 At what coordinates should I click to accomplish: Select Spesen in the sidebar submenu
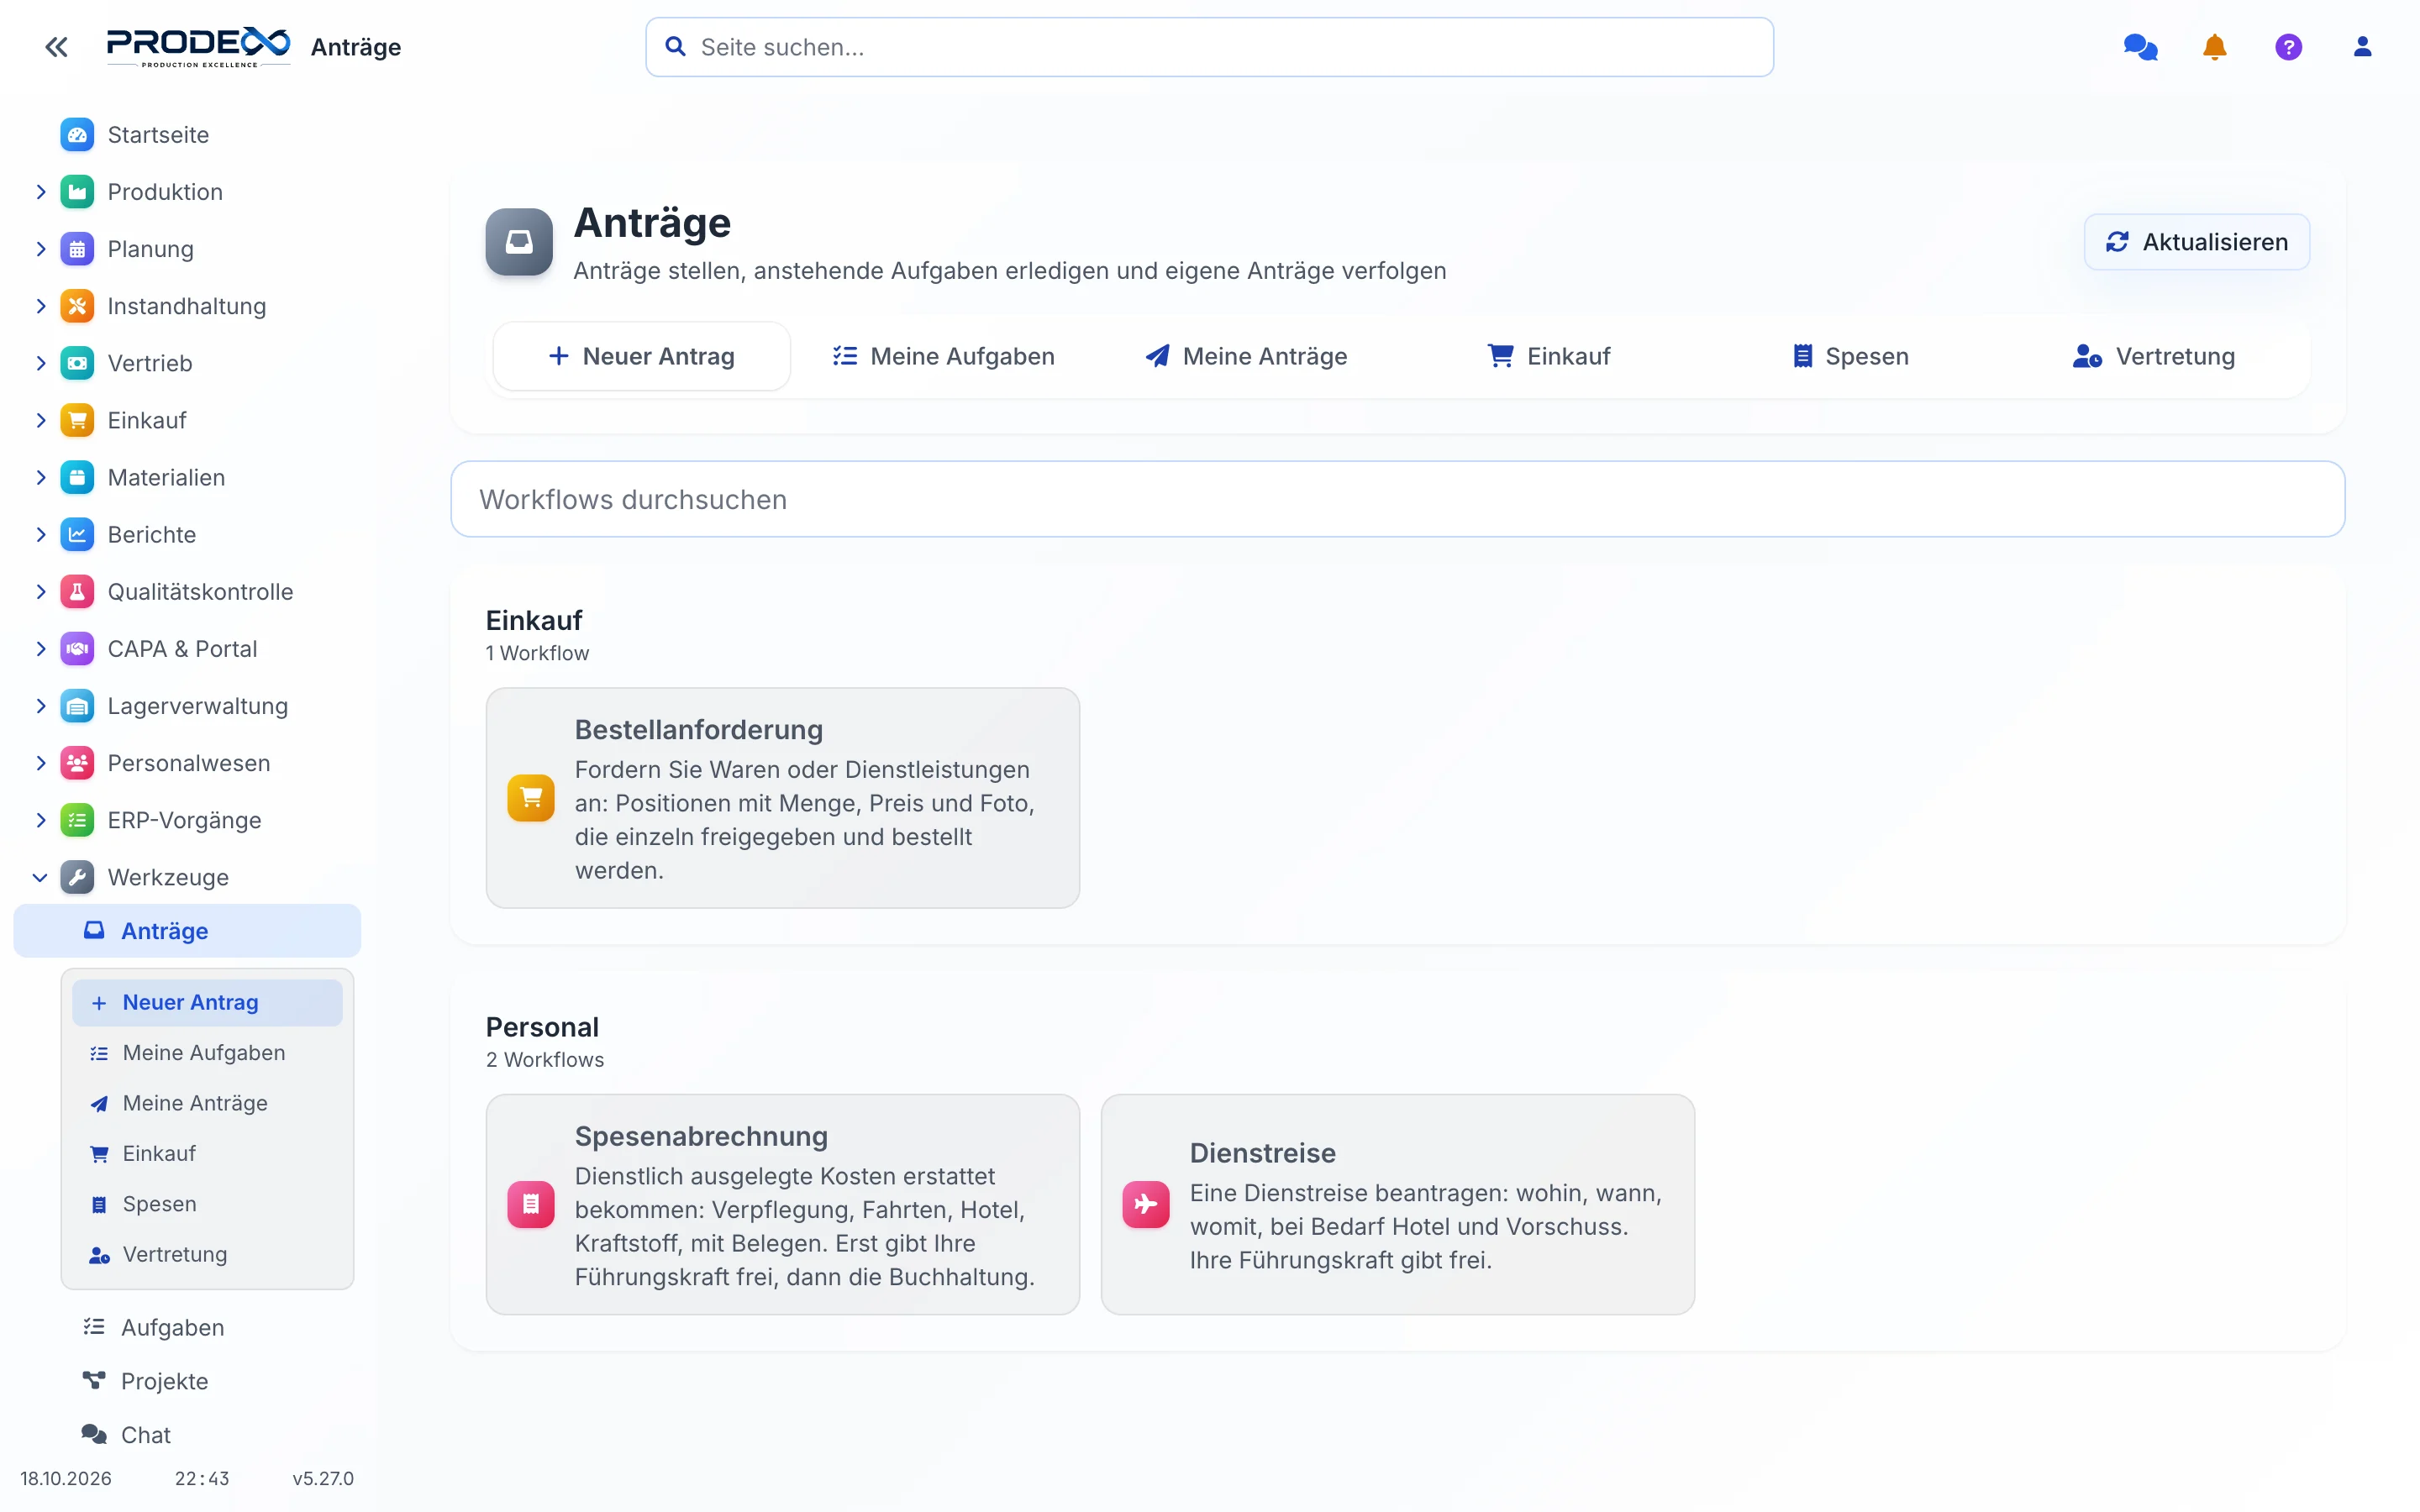point(207,1204)
